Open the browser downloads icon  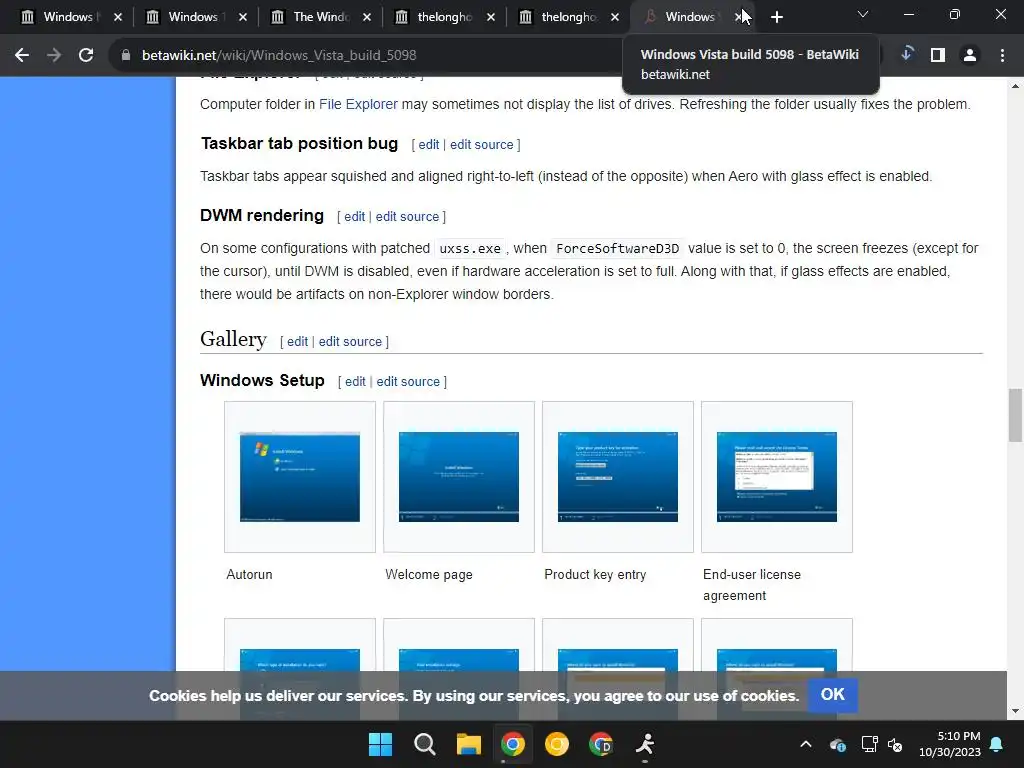(906, 54)
